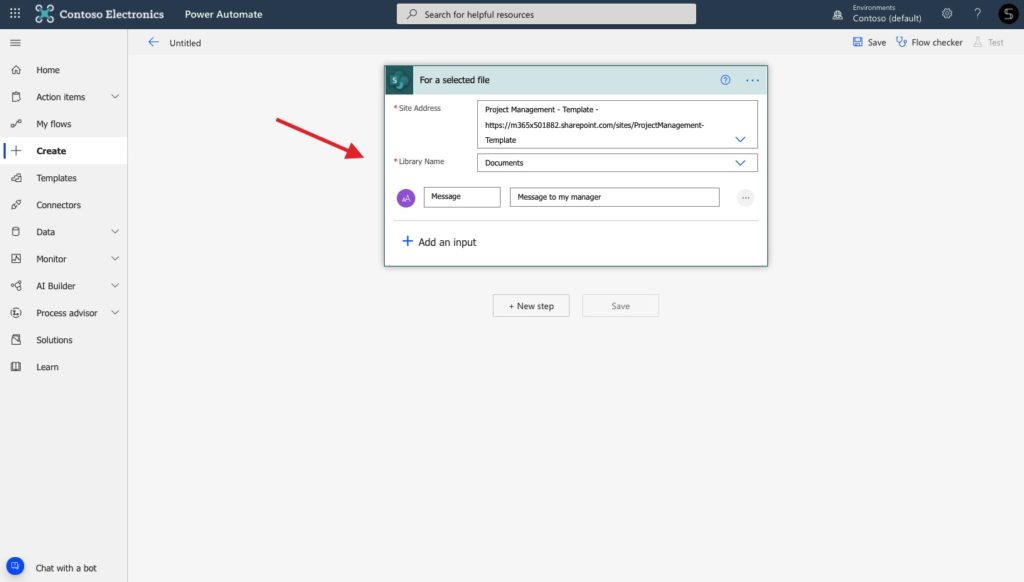1024x582 pixels.
Task: Click the Home house icon
Action: click(16, 70)
